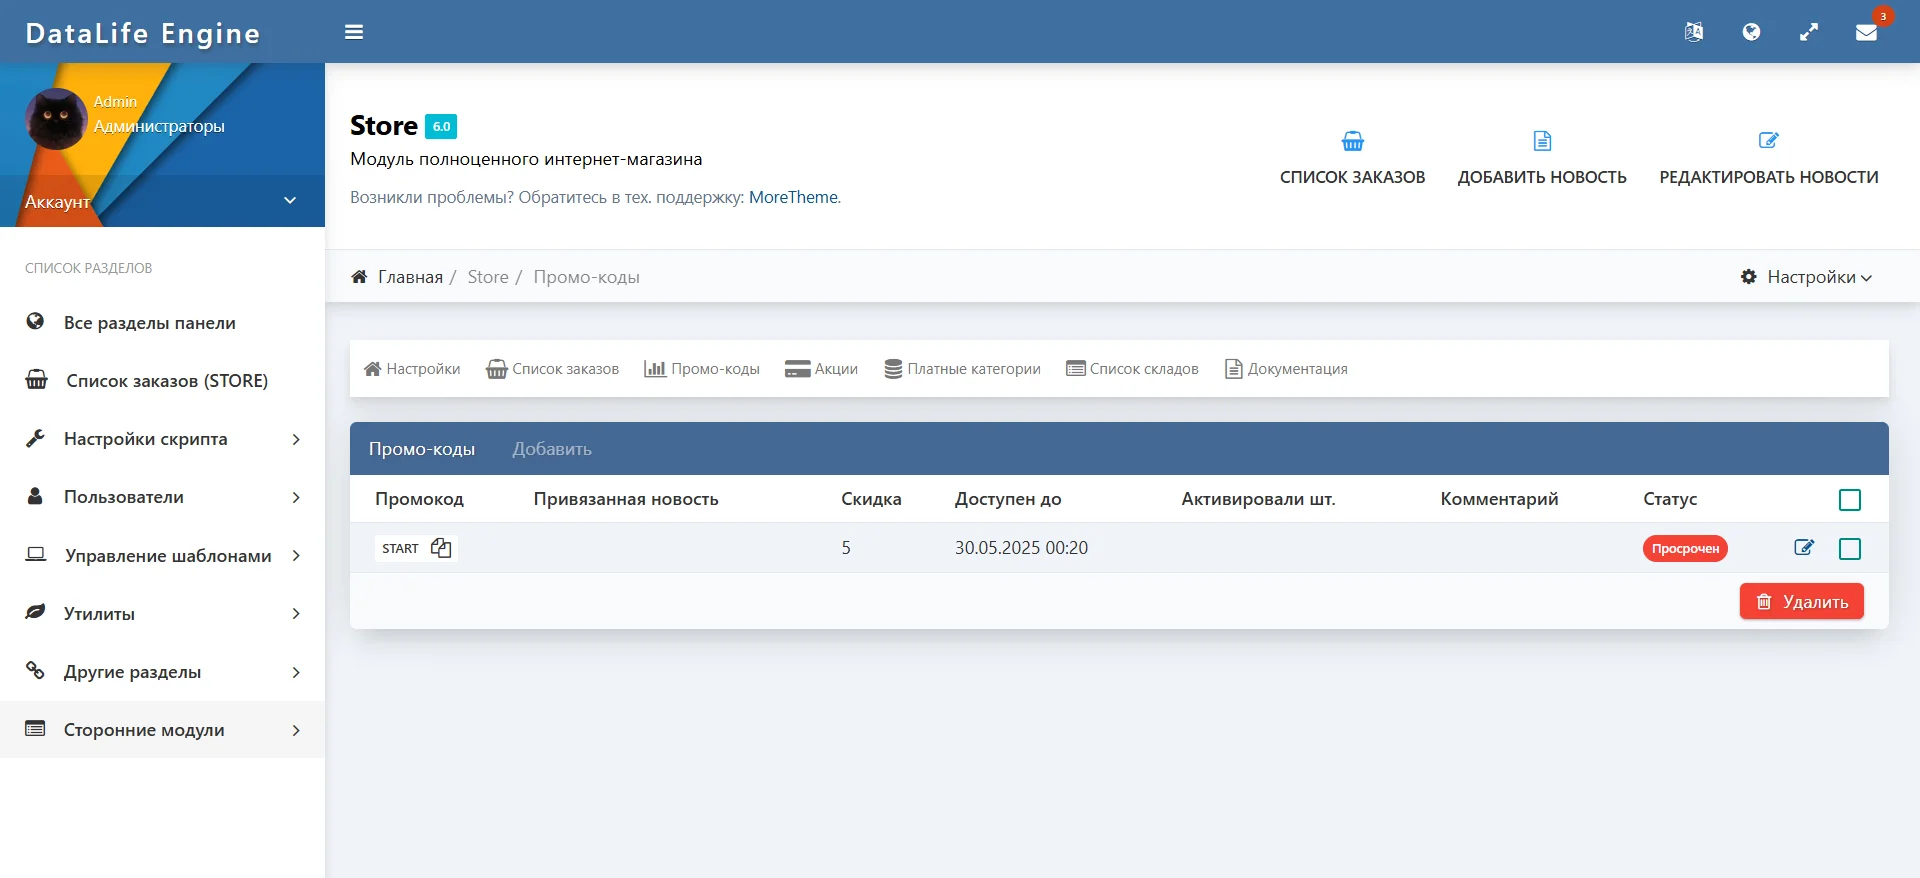Expand the Другие разделы submenu arrow
1920x878 pixels.
point(296,672)
